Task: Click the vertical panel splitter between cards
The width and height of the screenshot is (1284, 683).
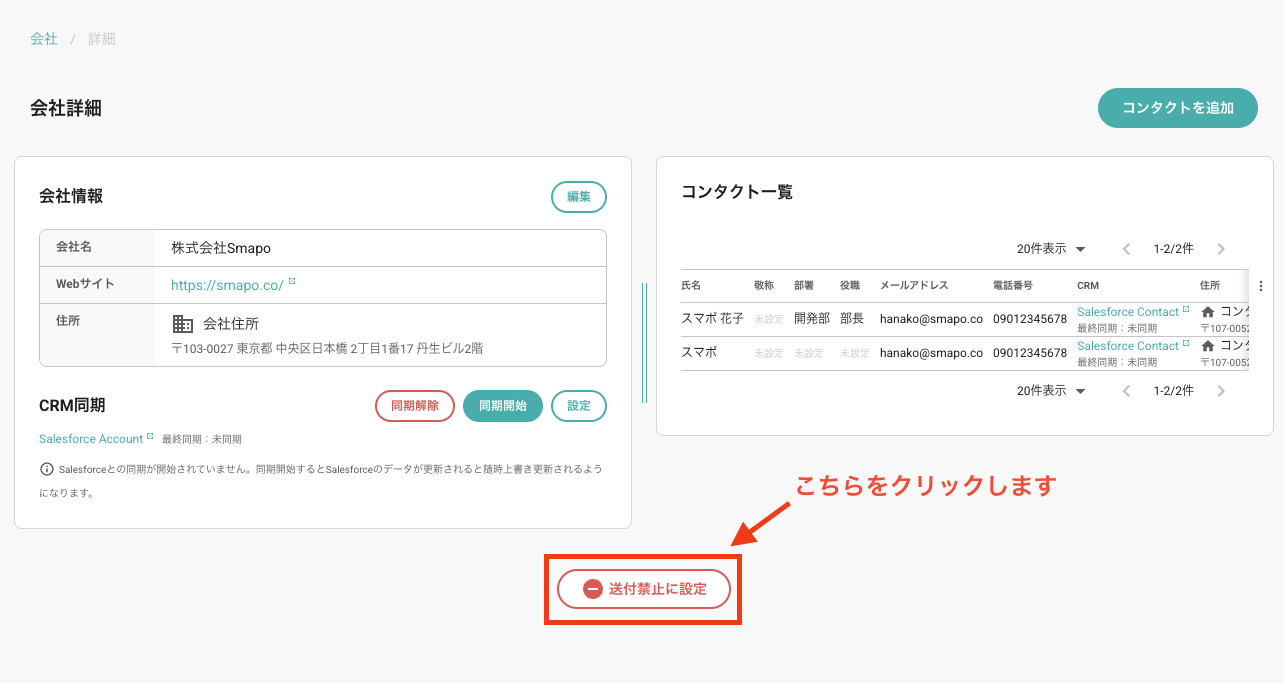Action: [x=644, y=343]
